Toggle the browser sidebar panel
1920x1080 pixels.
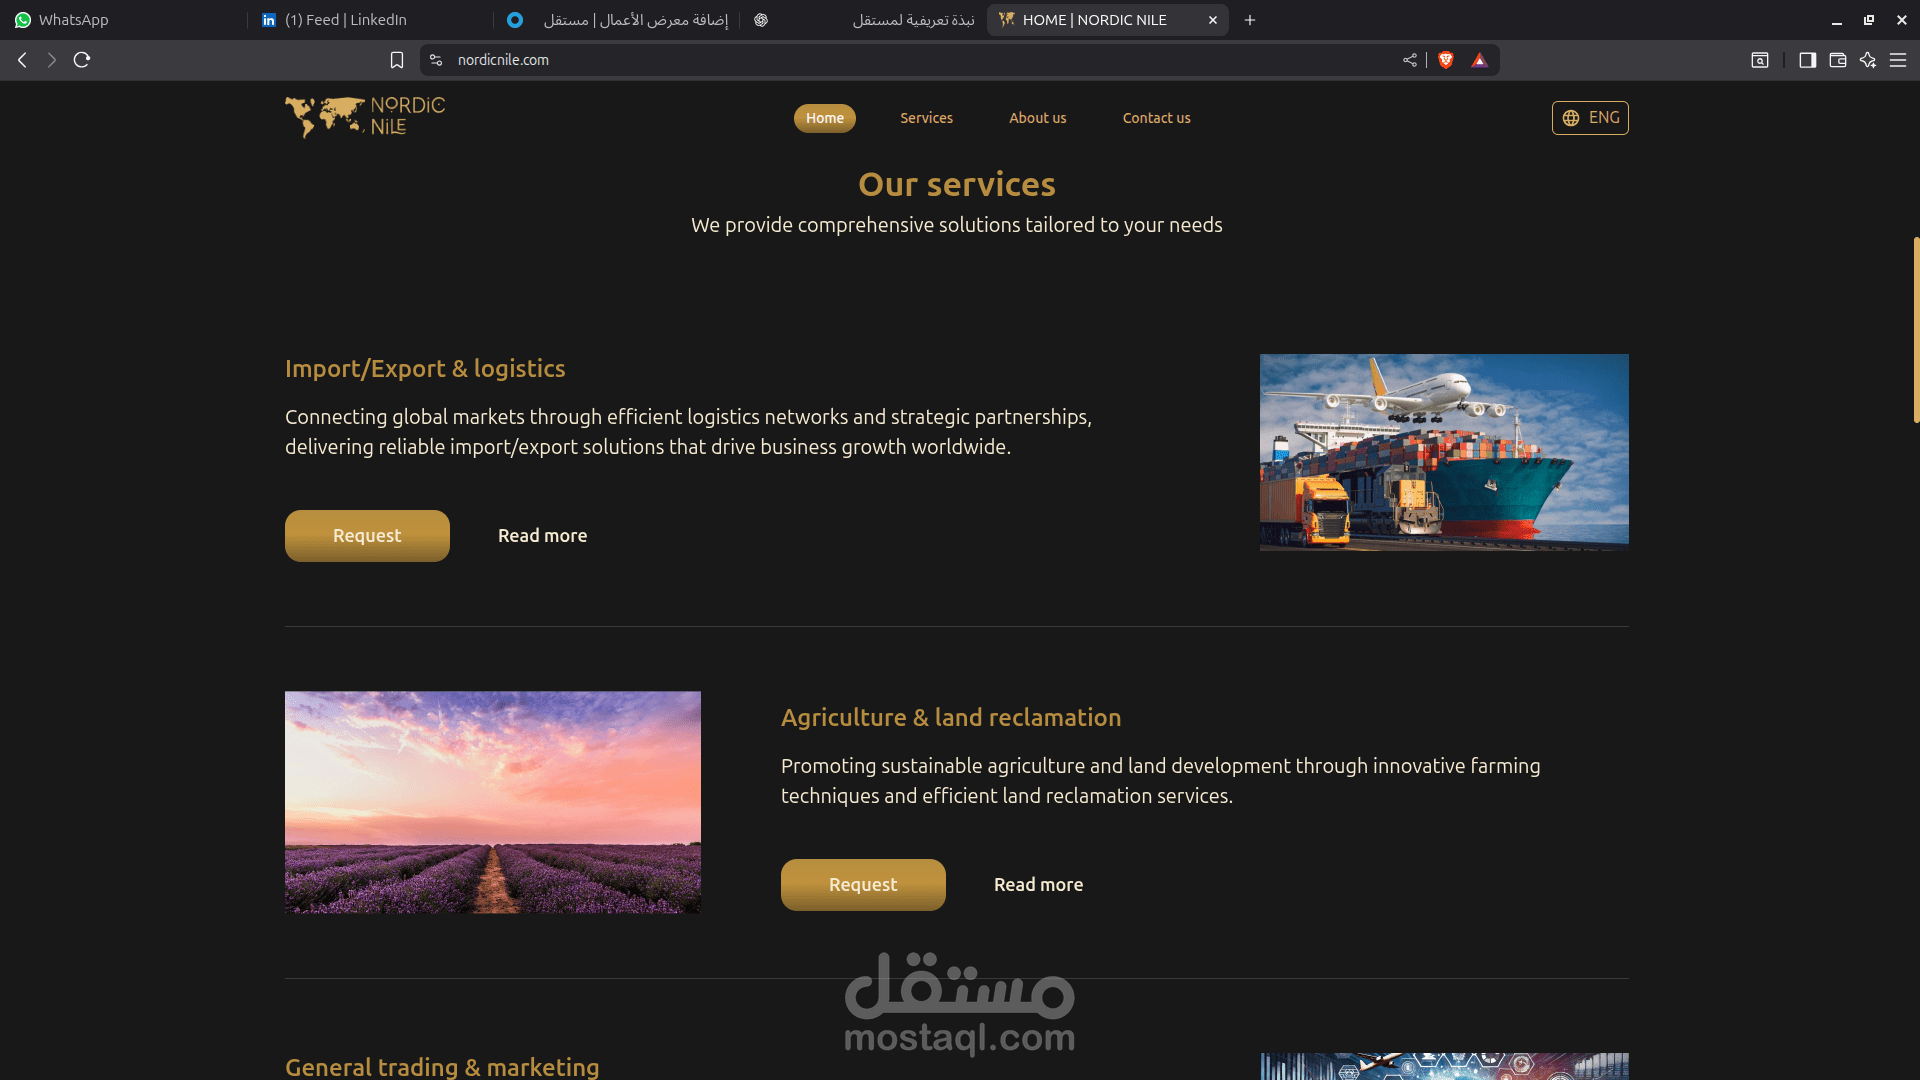[x=1807, y=60]
